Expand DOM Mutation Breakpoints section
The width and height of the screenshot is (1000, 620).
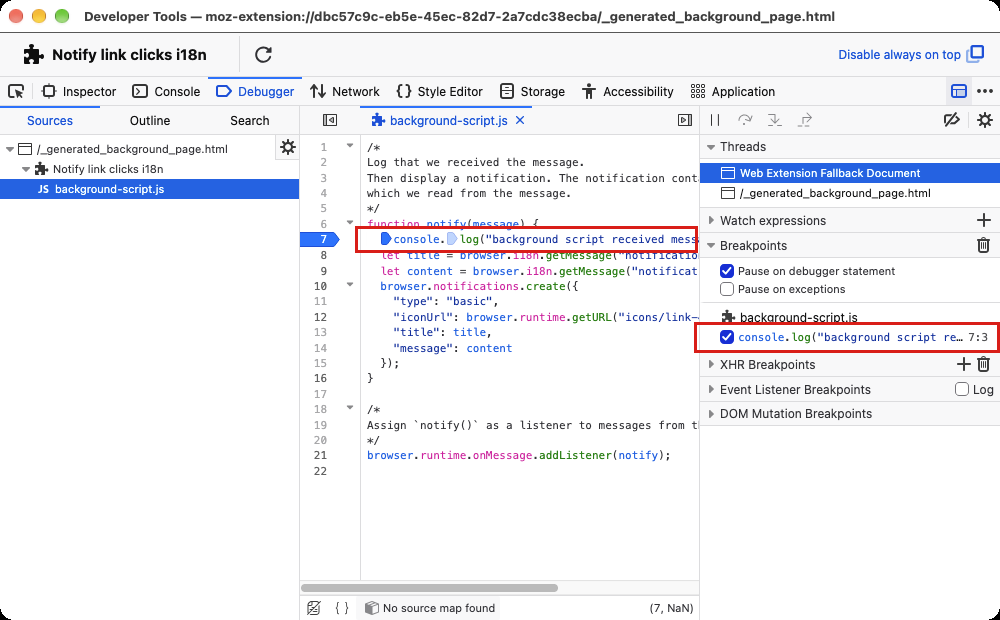click(711, 414)
